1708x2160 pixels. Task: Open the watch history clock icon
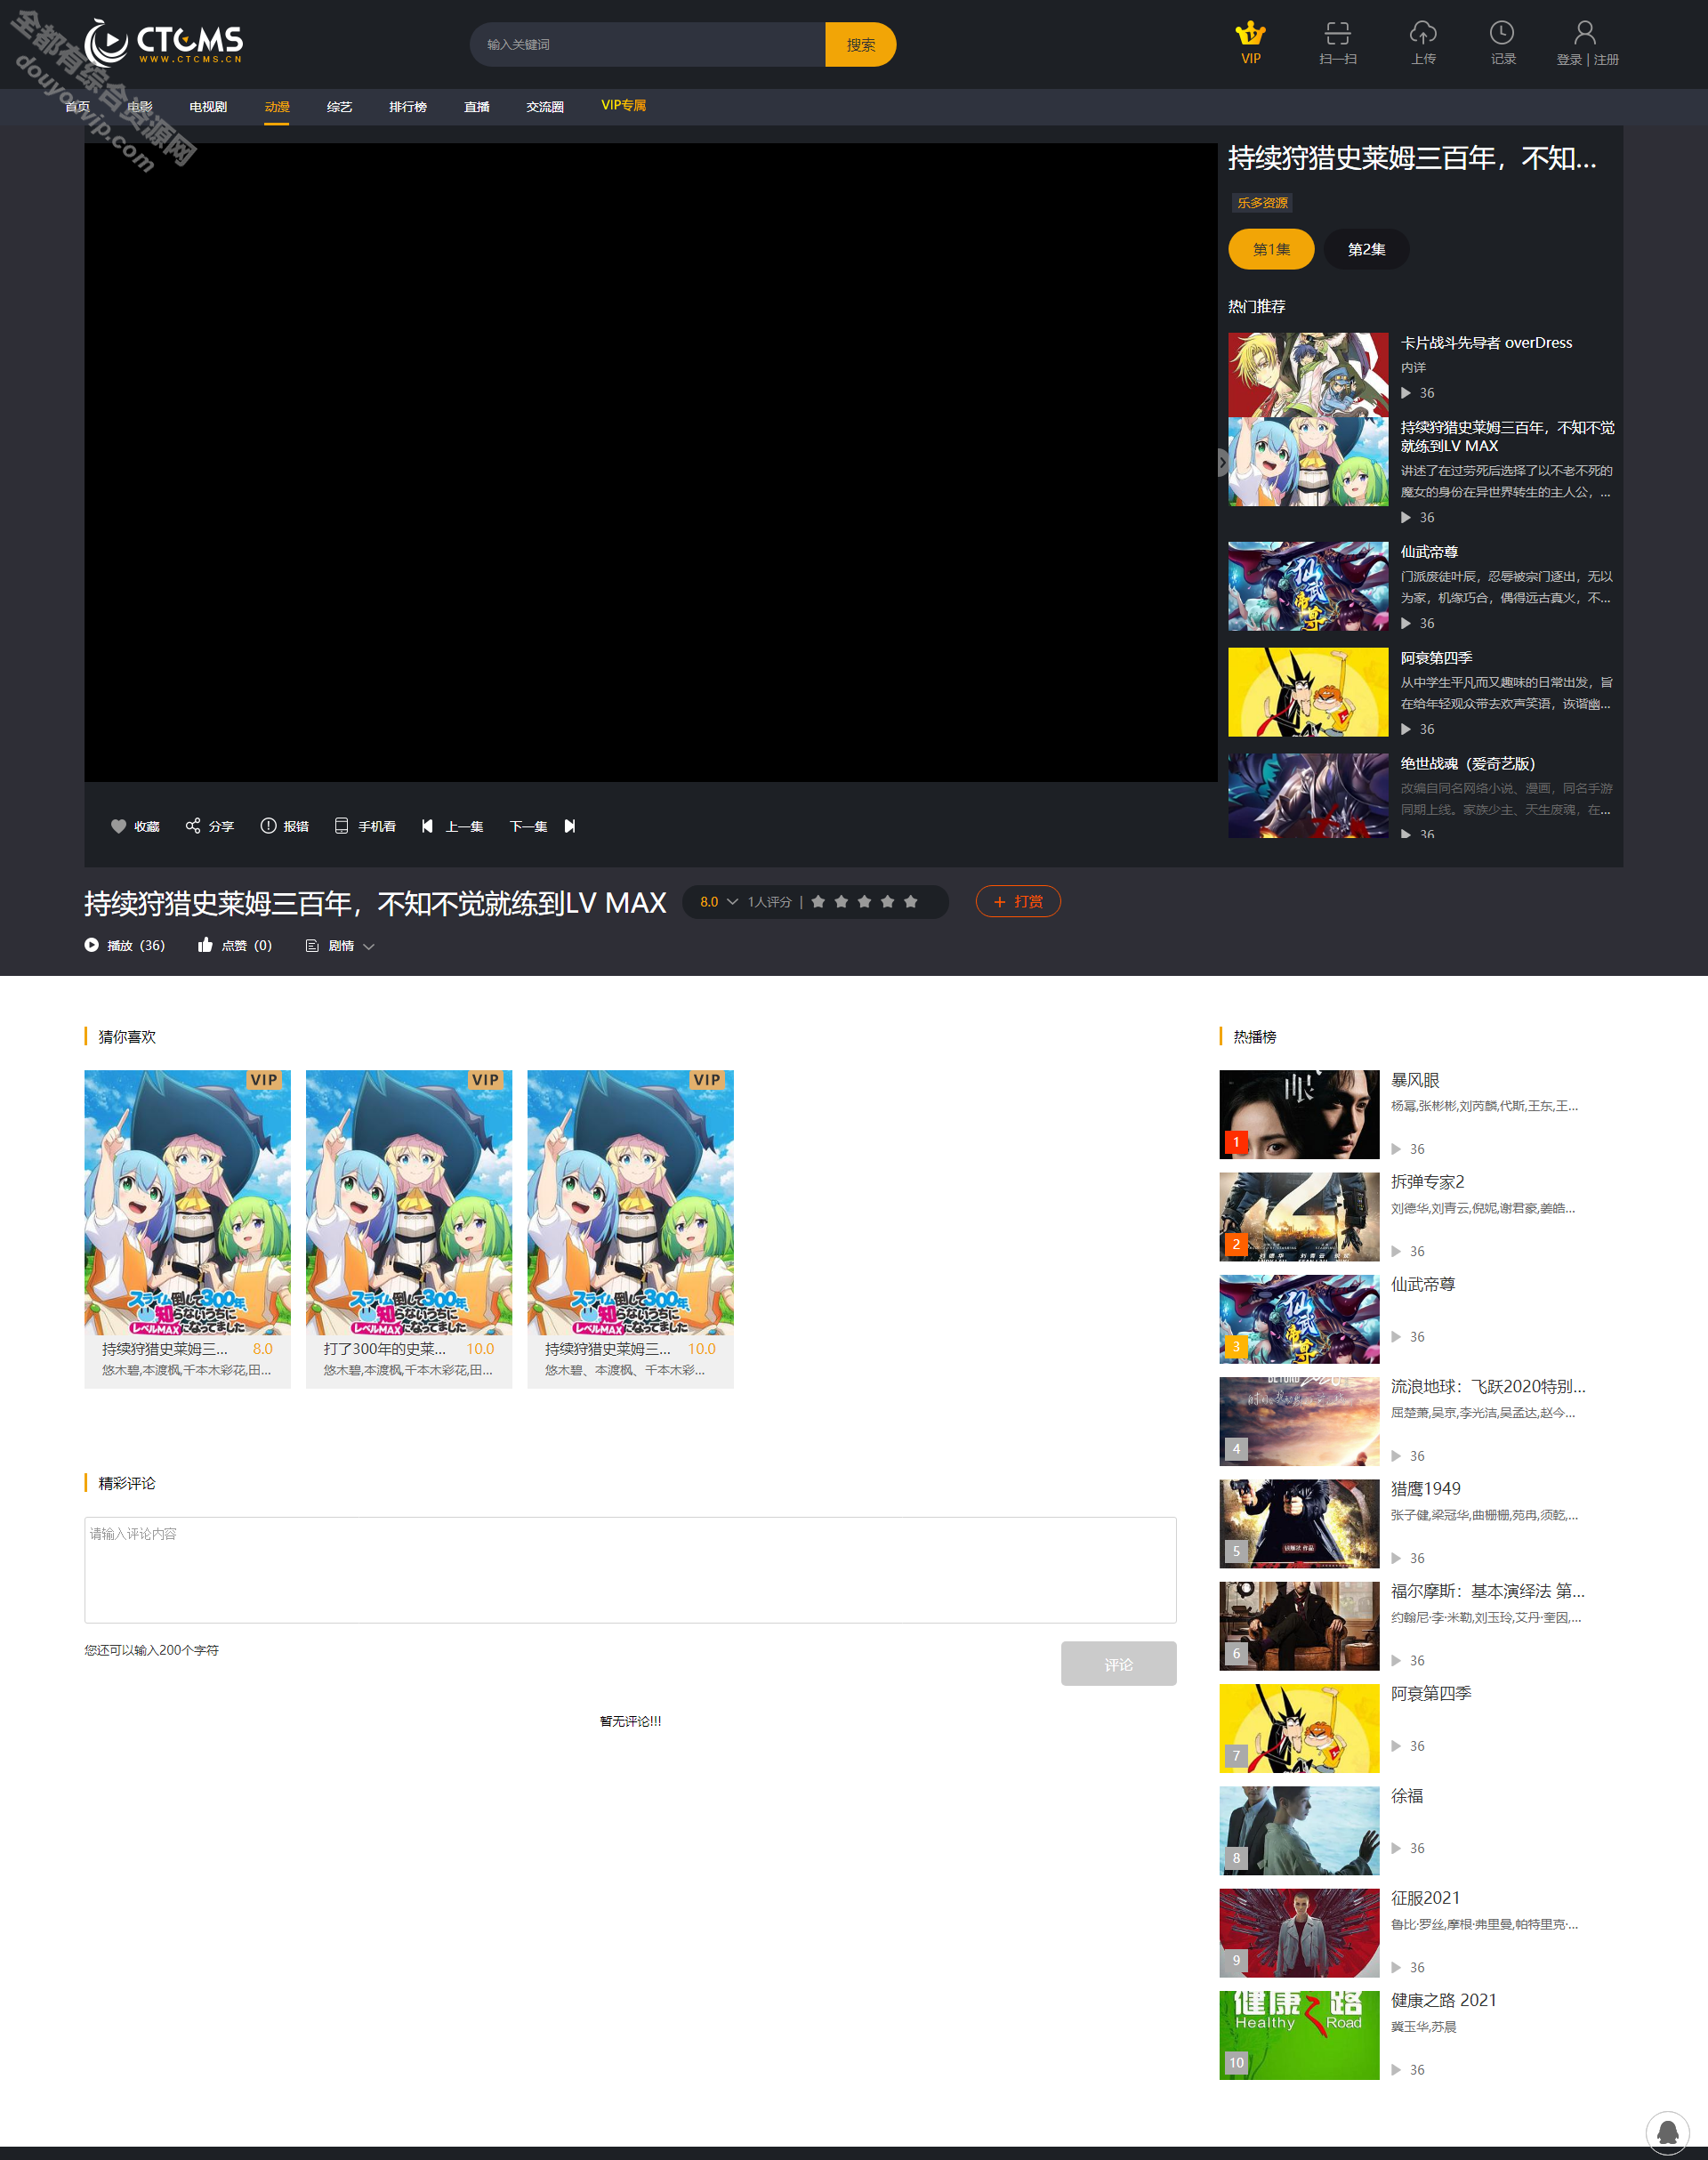tap(1501, 32)
